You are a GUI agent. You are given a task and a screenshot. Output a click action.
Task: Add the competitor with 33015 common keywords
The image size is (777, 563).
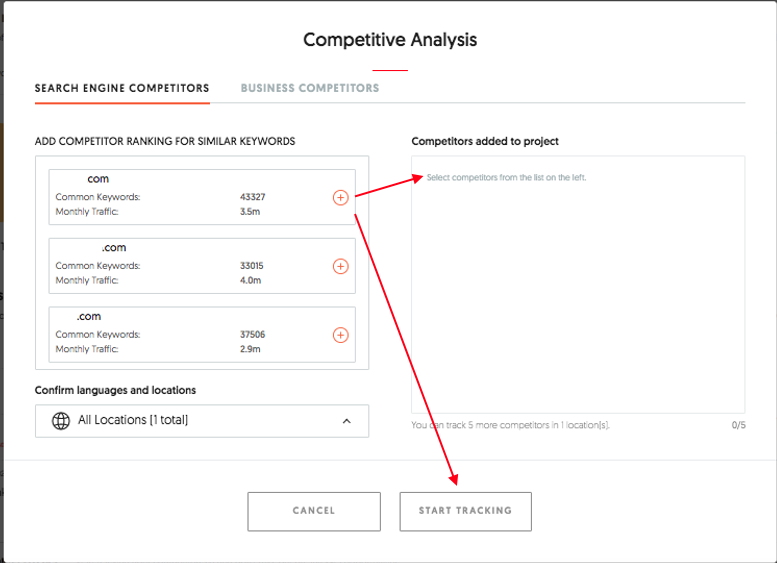pyautogui.click(x=340, y=266)
